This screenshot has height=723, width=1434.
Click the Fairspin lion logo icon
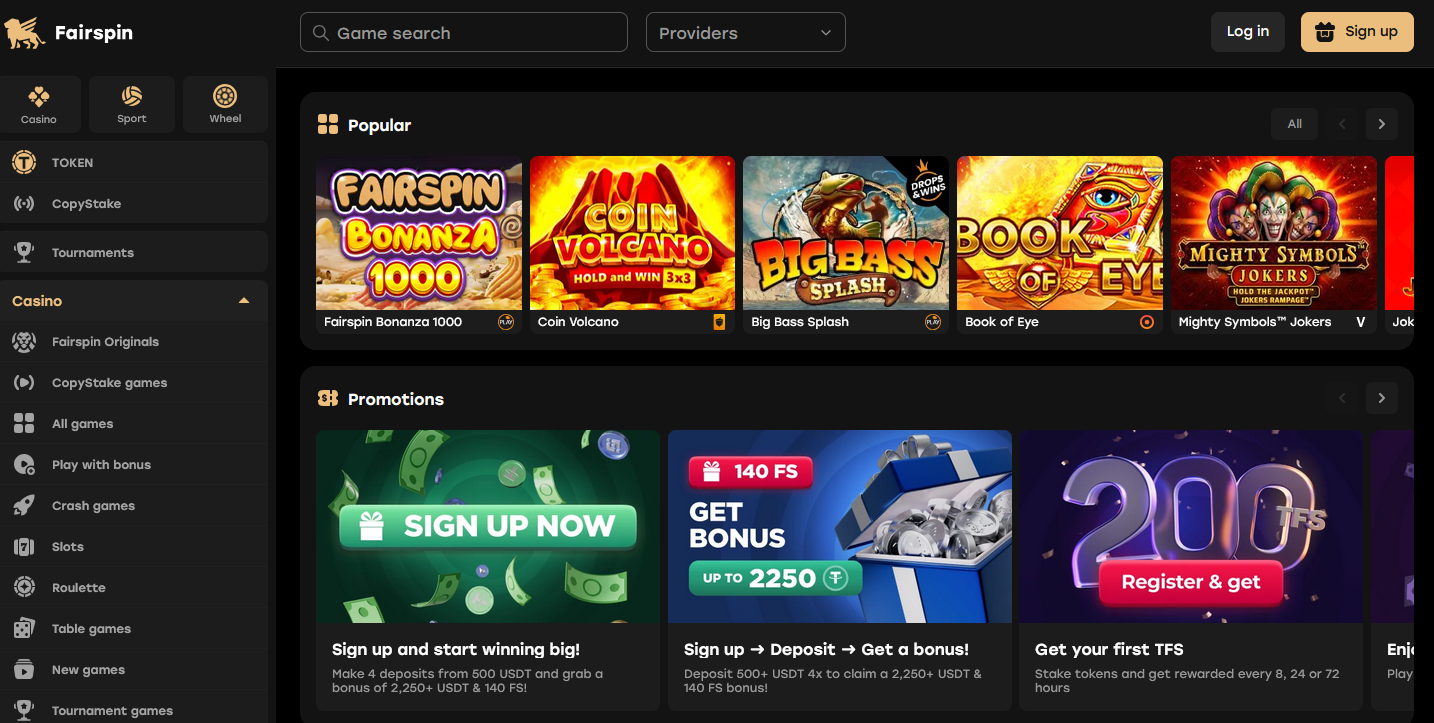(25, 33)
